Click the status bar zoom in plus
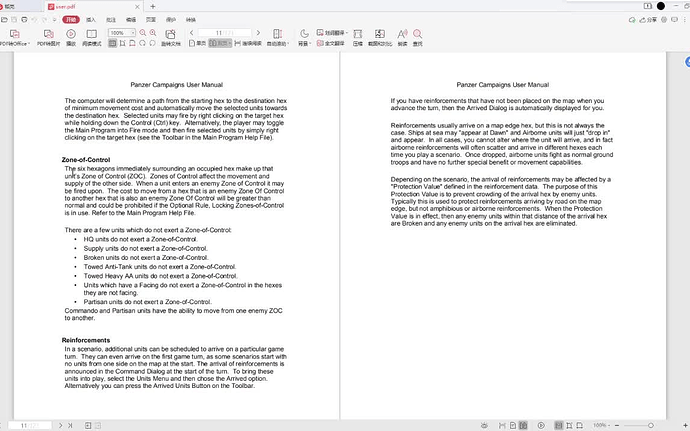The width and height of the screenshot is (690, 431). (x=686, y=425)
